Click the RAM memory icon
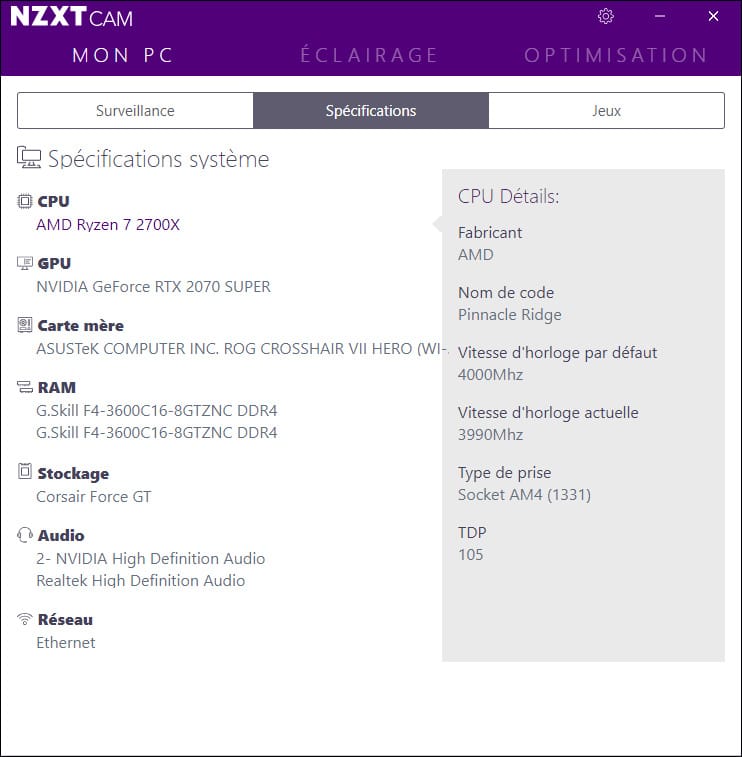Viewport: 742px width, 757px height. (25, 387)
